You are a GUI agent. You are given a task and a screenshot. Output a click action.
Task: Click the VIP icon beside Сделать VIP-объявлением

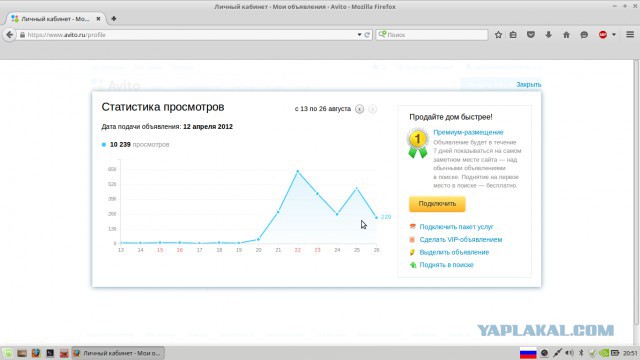(x=412, y=240)
